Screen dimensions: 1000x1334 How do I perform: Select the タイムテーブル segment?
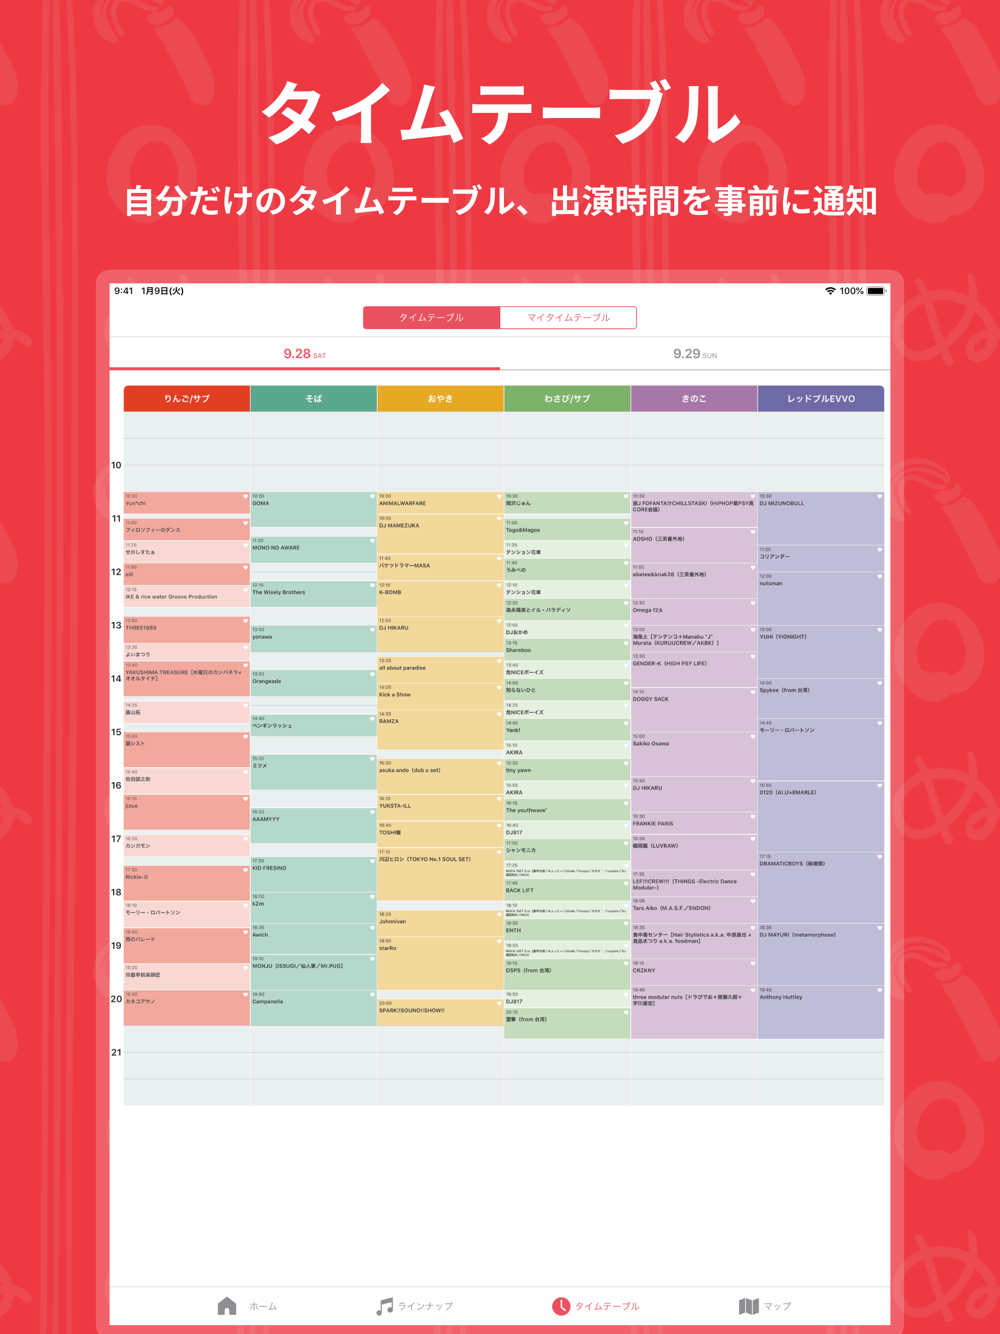pyautogui.click(x=431, y=318)
